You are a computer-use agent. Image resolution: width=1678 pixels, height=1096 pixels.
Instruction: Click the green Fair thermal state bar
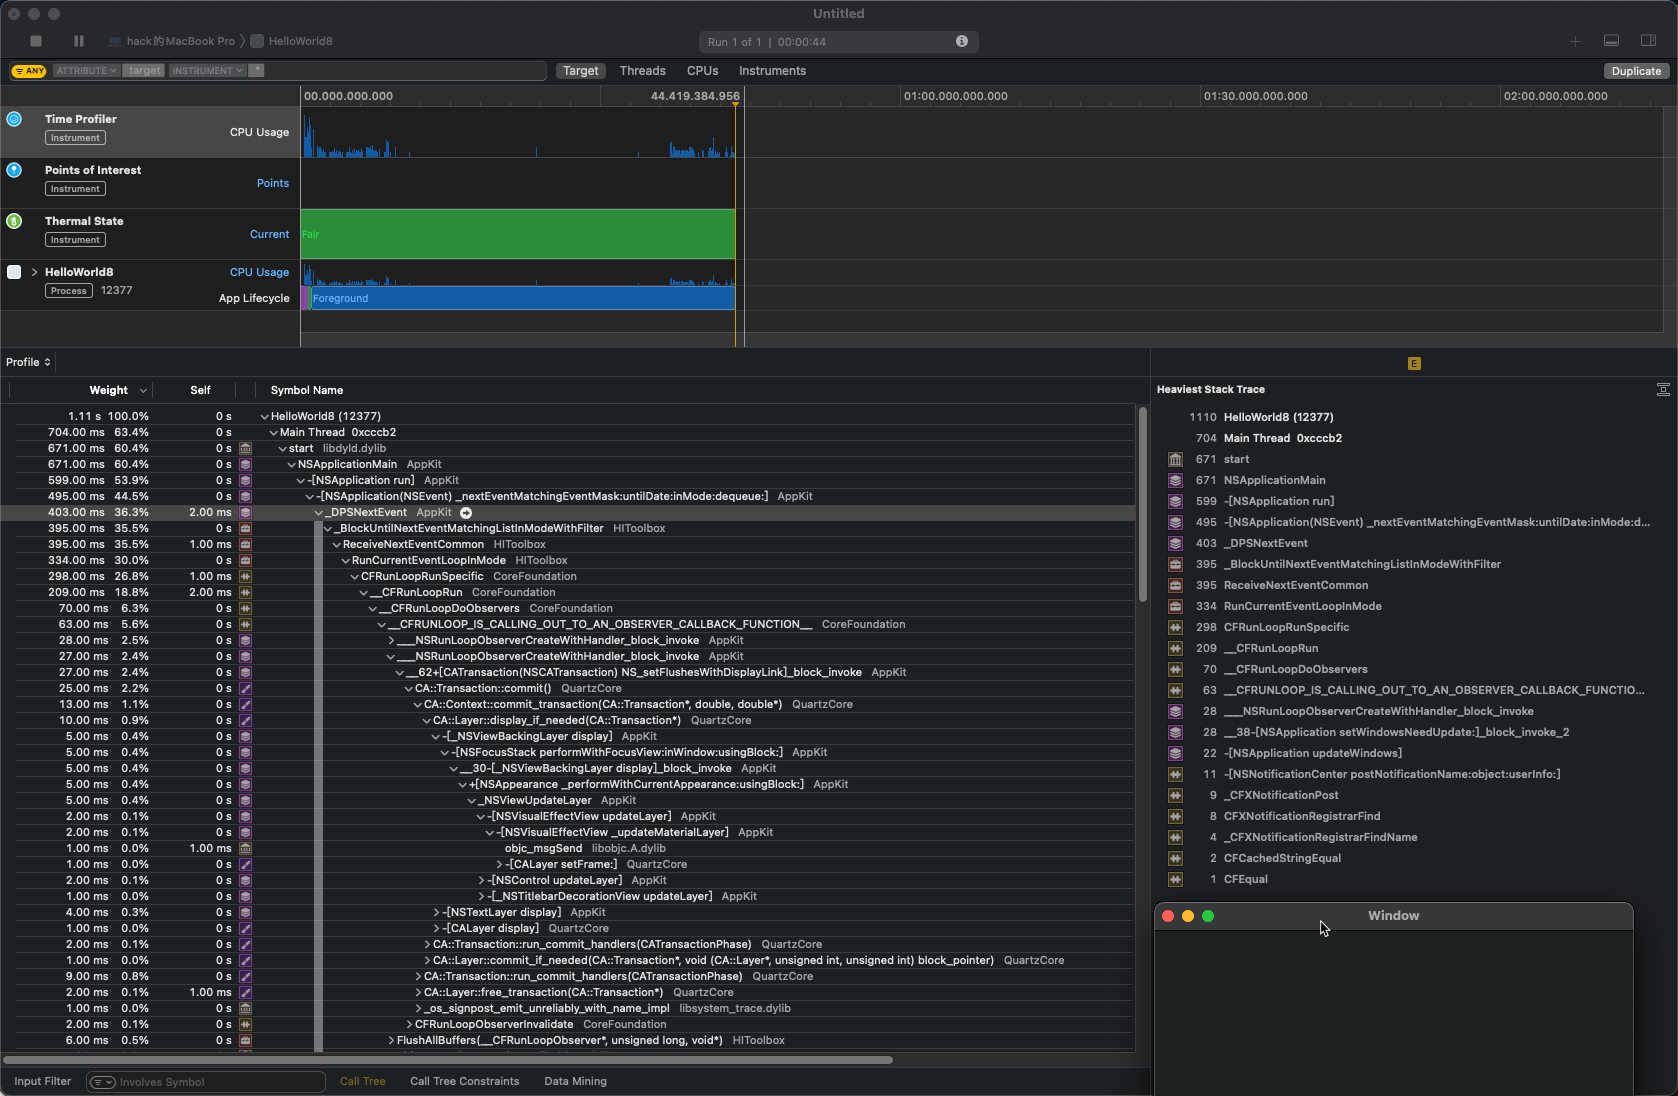[518, 234]
